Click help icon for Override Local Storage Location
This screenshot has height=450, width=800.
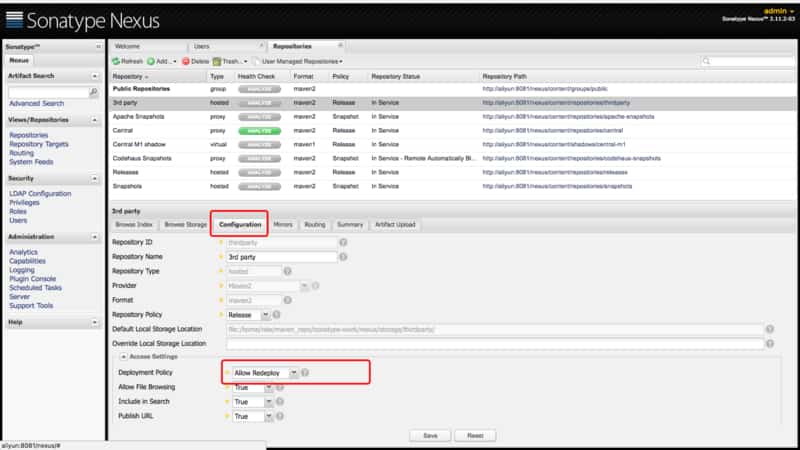769,344
